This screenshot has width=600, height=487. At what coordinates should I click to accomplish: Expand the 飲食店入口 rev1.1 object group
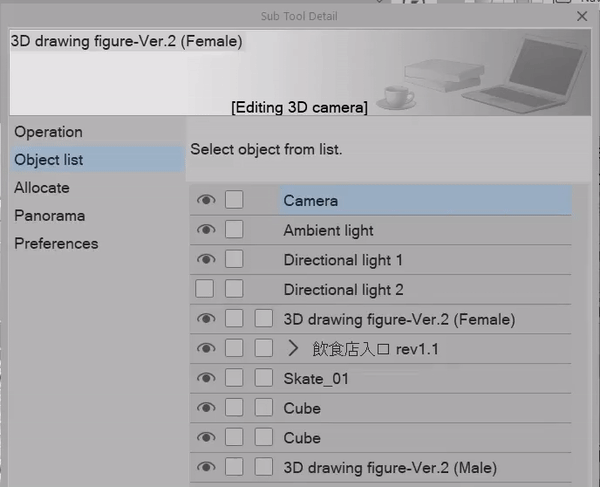[x=292, y=348]
